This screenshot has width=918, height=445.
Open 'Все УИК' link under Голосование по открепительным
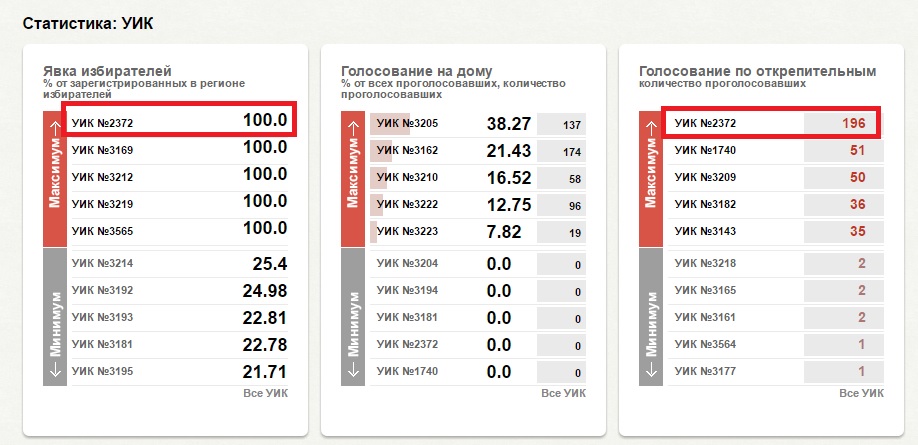tap(862, 393)
